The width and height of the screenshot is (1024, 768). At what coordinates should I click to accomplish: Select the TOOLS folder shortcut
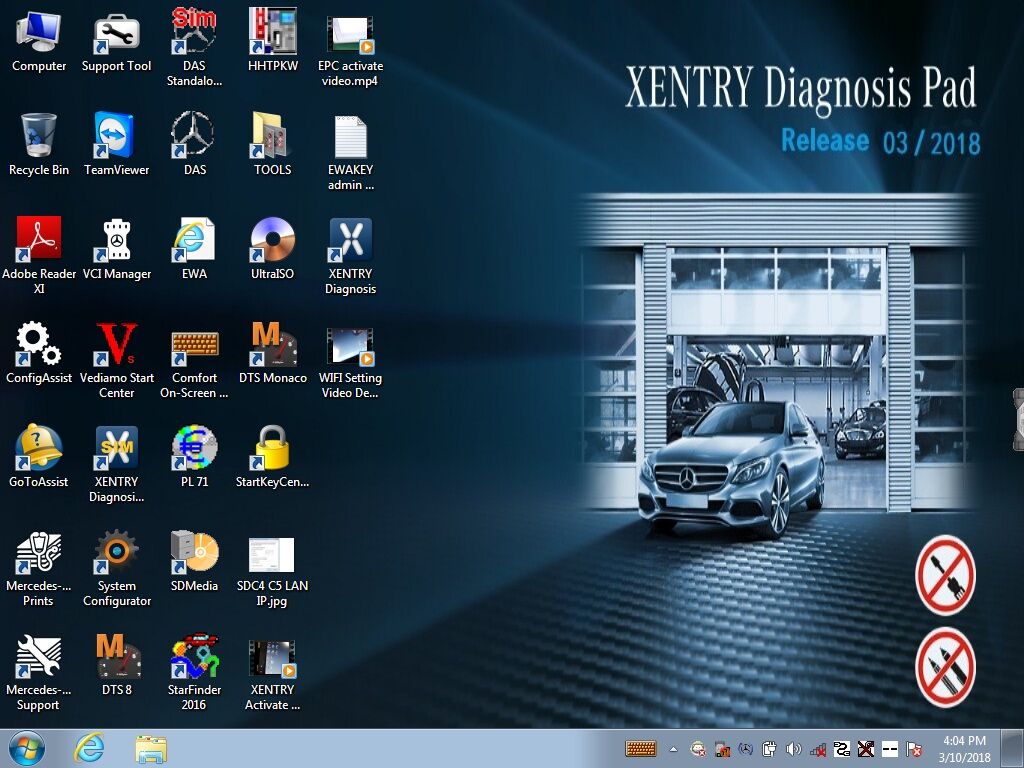272,144
